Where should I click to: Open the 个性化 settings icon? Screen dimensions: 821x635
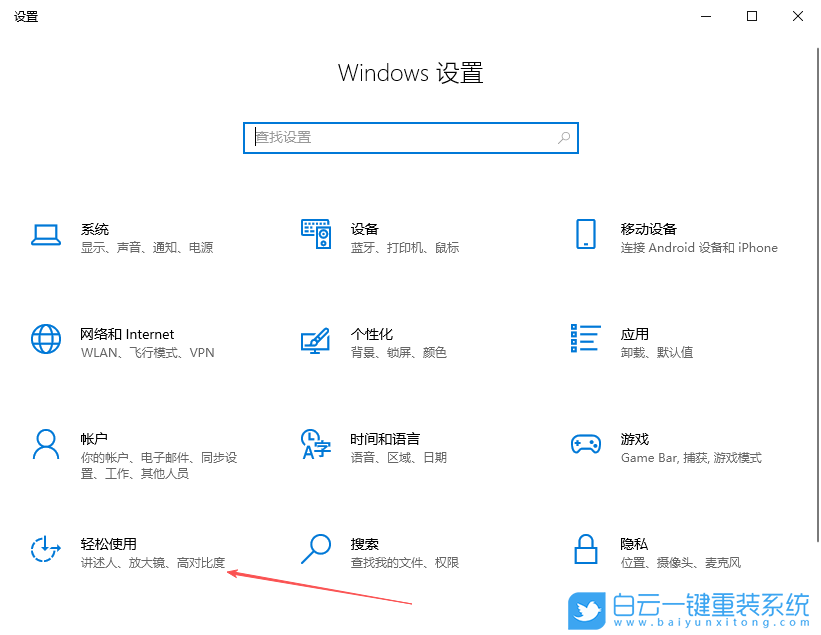click(316, 340)
